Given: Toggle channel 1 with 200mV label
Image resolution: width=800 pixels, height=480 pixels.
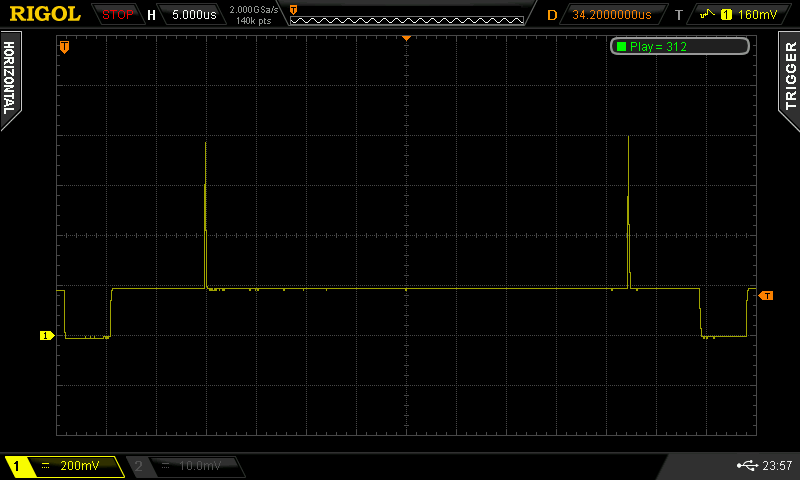Looking at the screenshot, I should pos(63,466).
